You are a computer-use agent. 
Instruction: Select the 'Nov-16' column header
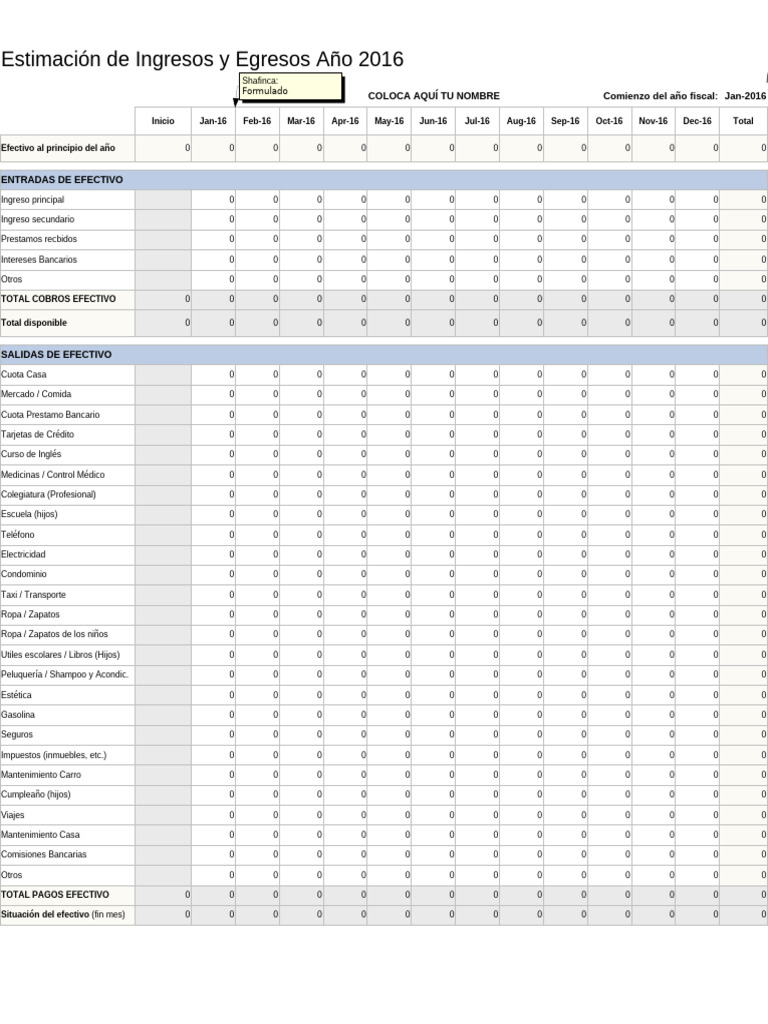click(x=653, y=121)
